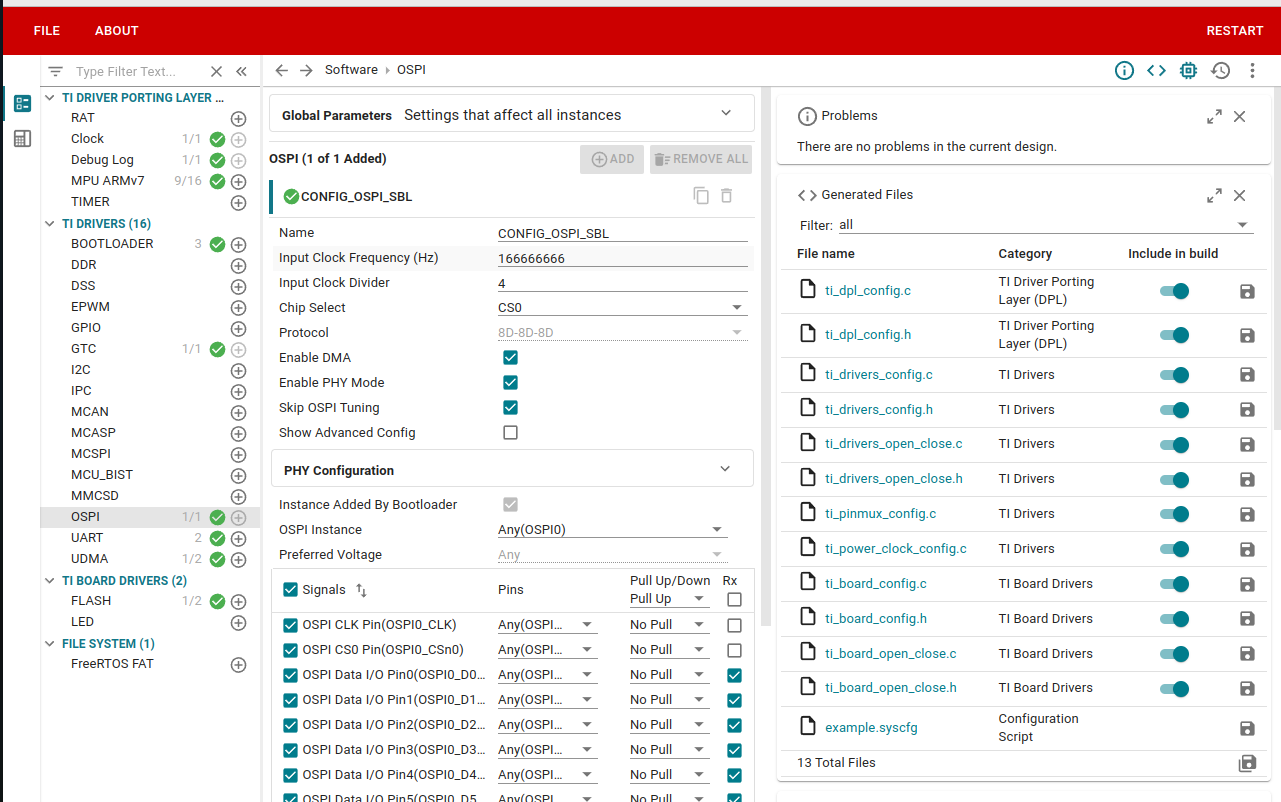
Task: Open the ti_drivers_open_close.c file link
Action: [x=893, y=444]
